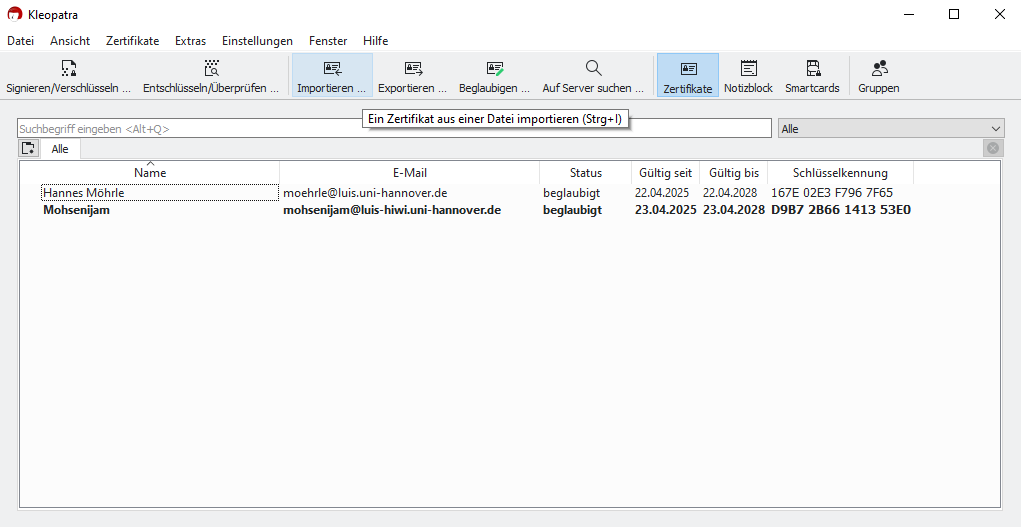Expand the Alle filter dropdown

891,129
